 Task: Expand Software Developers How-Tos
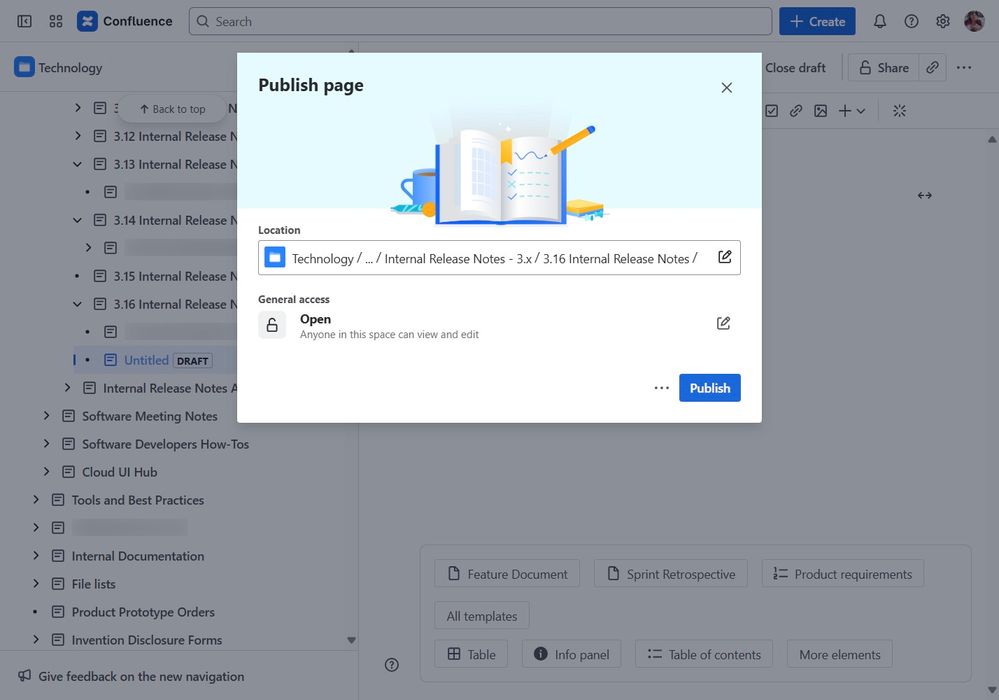(x=47, y=443)
